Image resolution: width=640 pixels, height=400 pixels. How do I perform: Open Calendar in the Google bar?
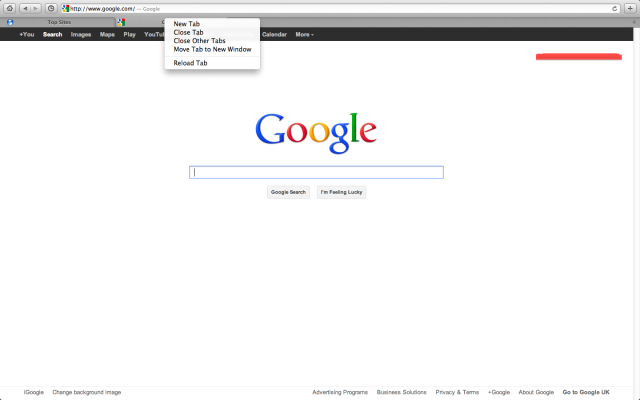click(x=274, y=34)
